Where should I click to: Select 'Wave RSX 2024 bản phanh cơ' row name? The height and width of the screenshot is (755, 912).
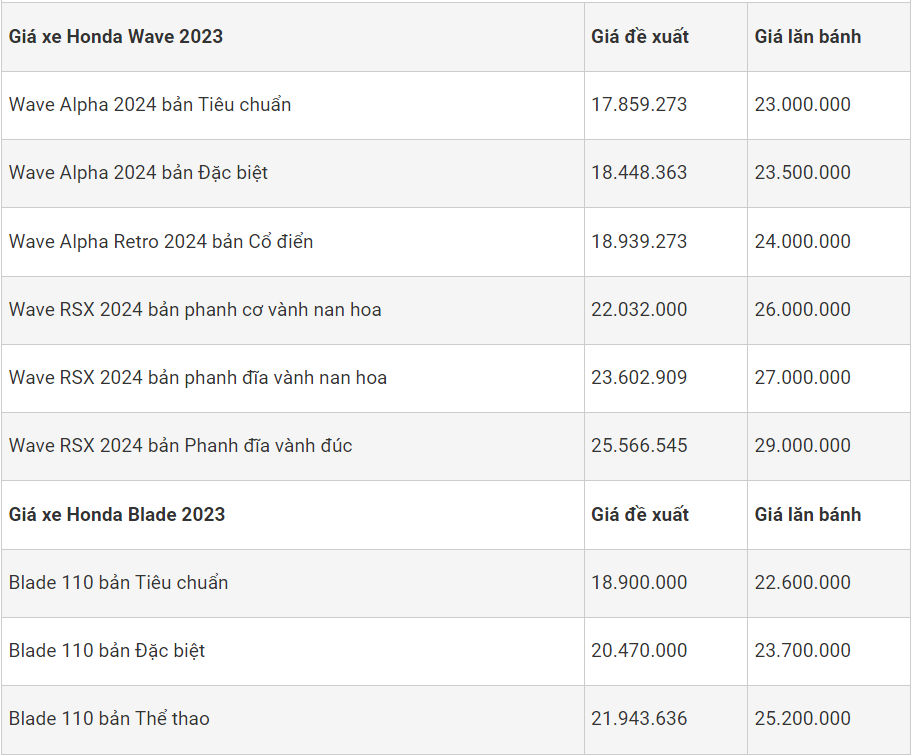[x=195, y=310]
